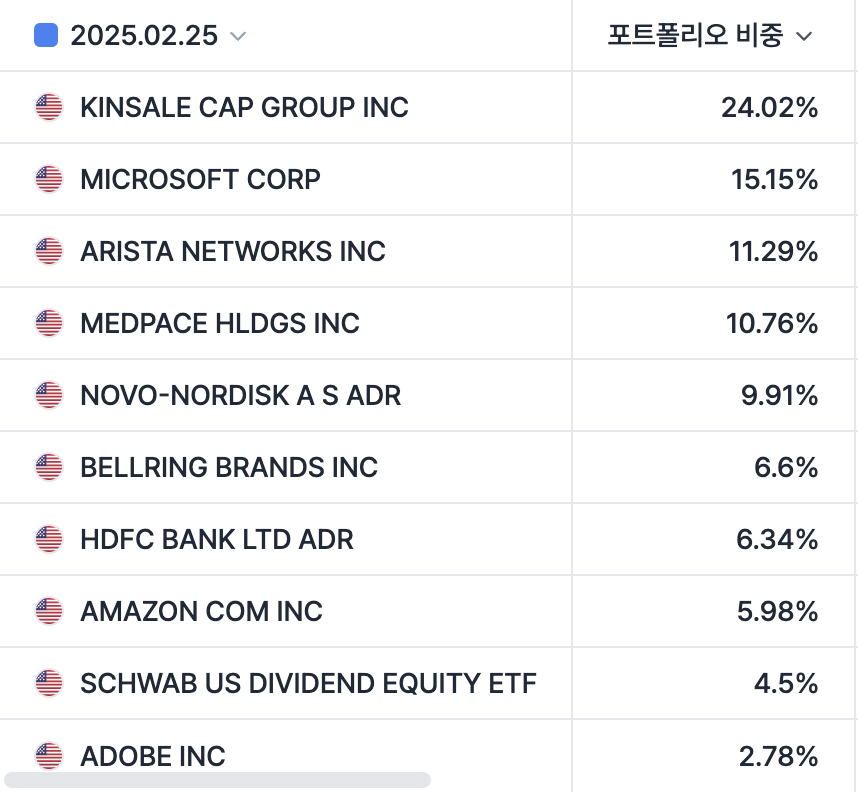
Task: Click the blue color square beside 2025.02.25
Action: pyautogui.click(x=45, y=36)
